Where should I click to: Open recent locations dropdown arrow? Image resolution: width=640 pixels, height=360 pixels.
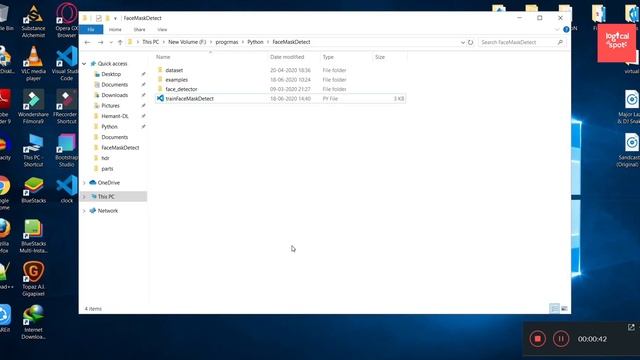tap(111, 42)
